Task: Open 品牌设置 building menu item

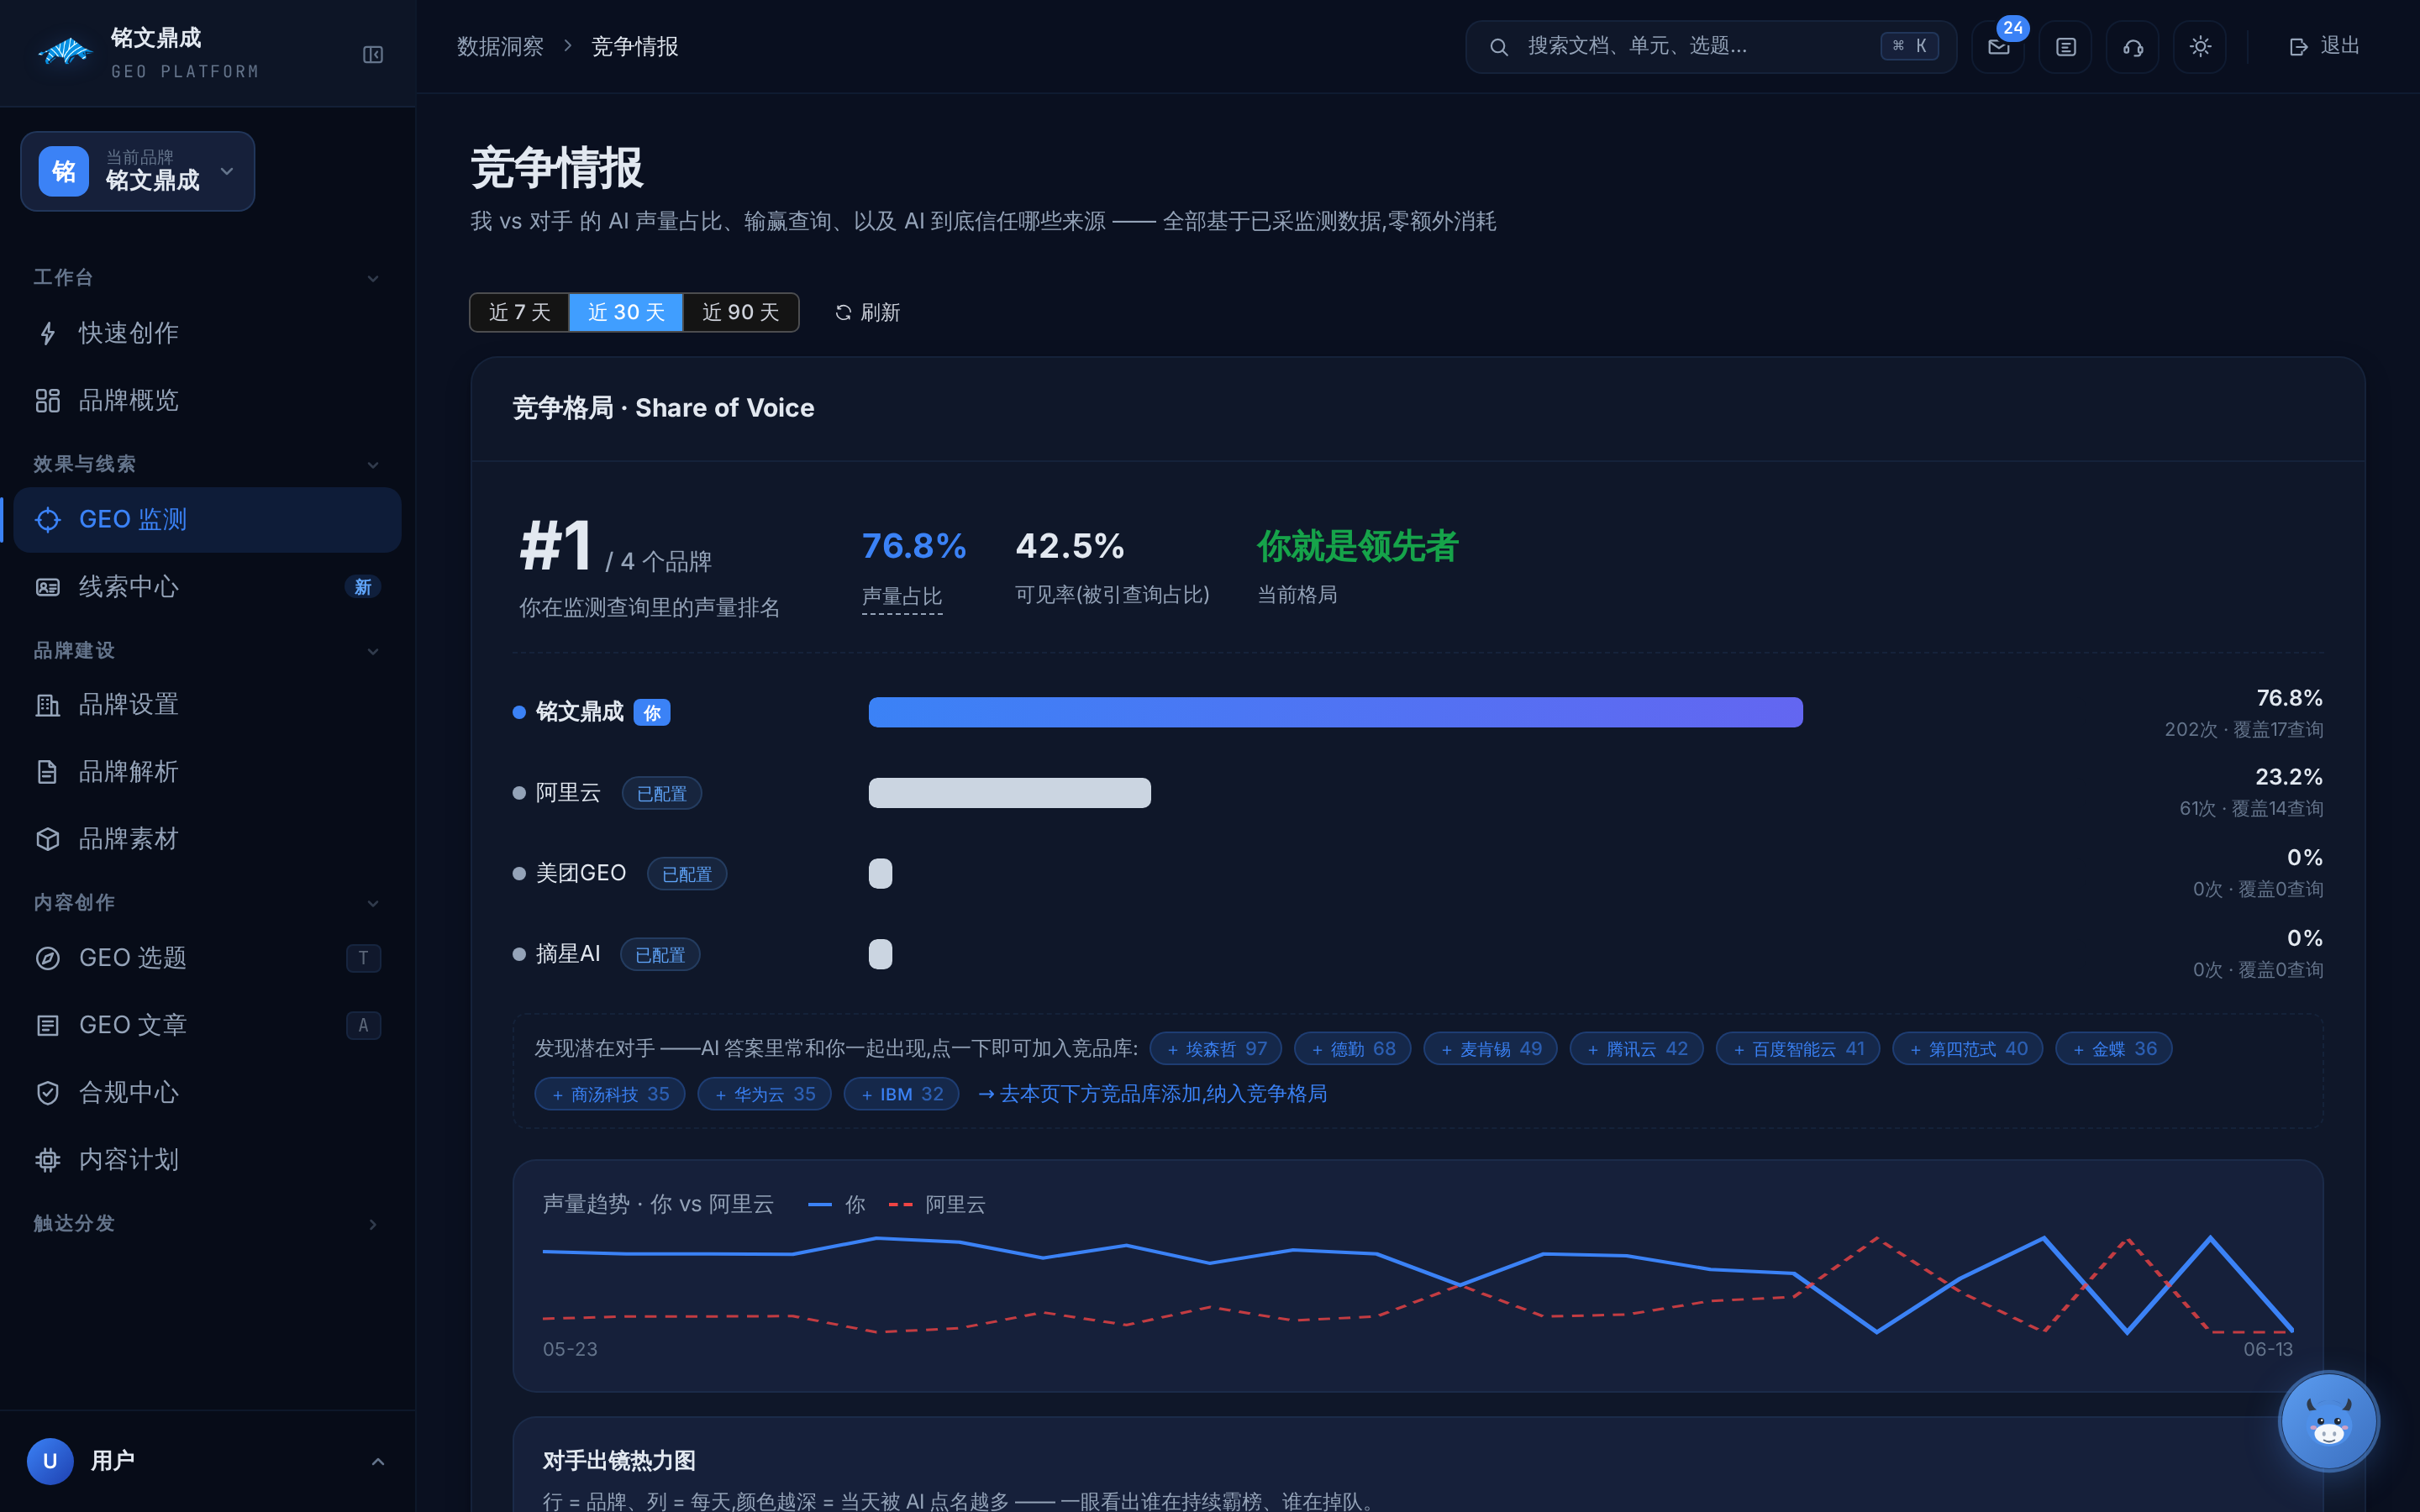Action: [207, 705]
